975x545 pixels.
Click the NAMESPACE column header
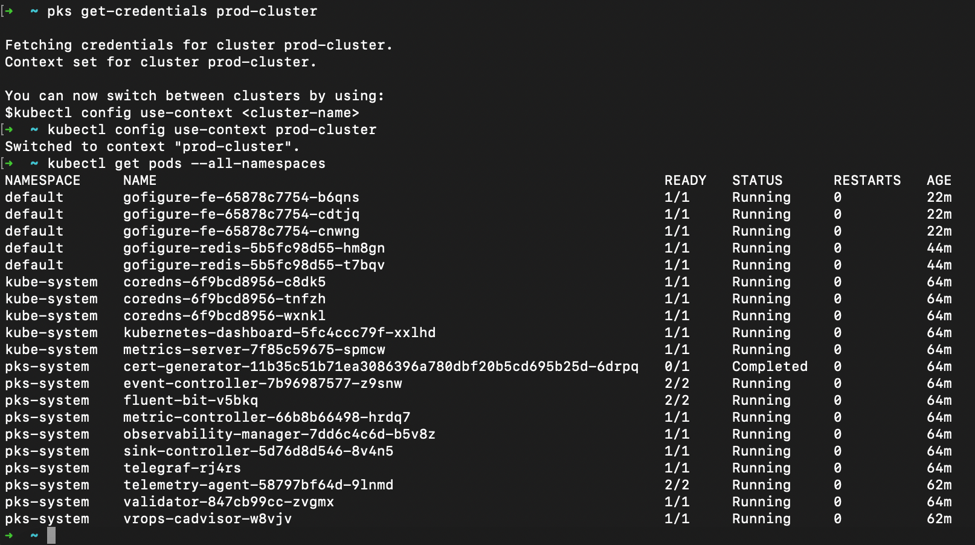(x=42, y=180)
